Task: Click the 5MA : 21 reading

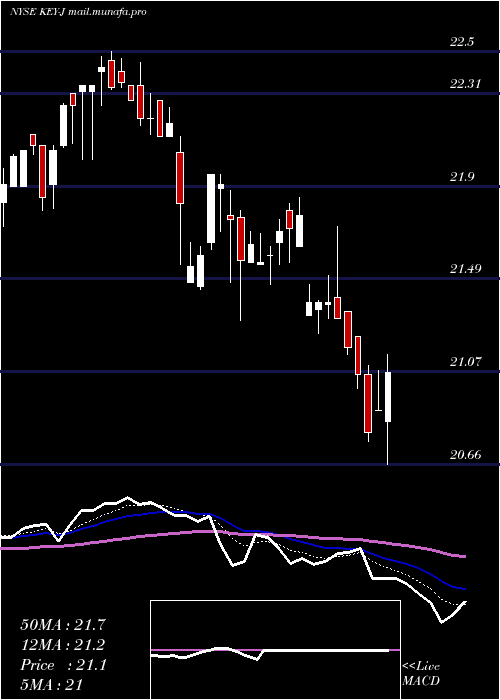Action: pos(52,685)
